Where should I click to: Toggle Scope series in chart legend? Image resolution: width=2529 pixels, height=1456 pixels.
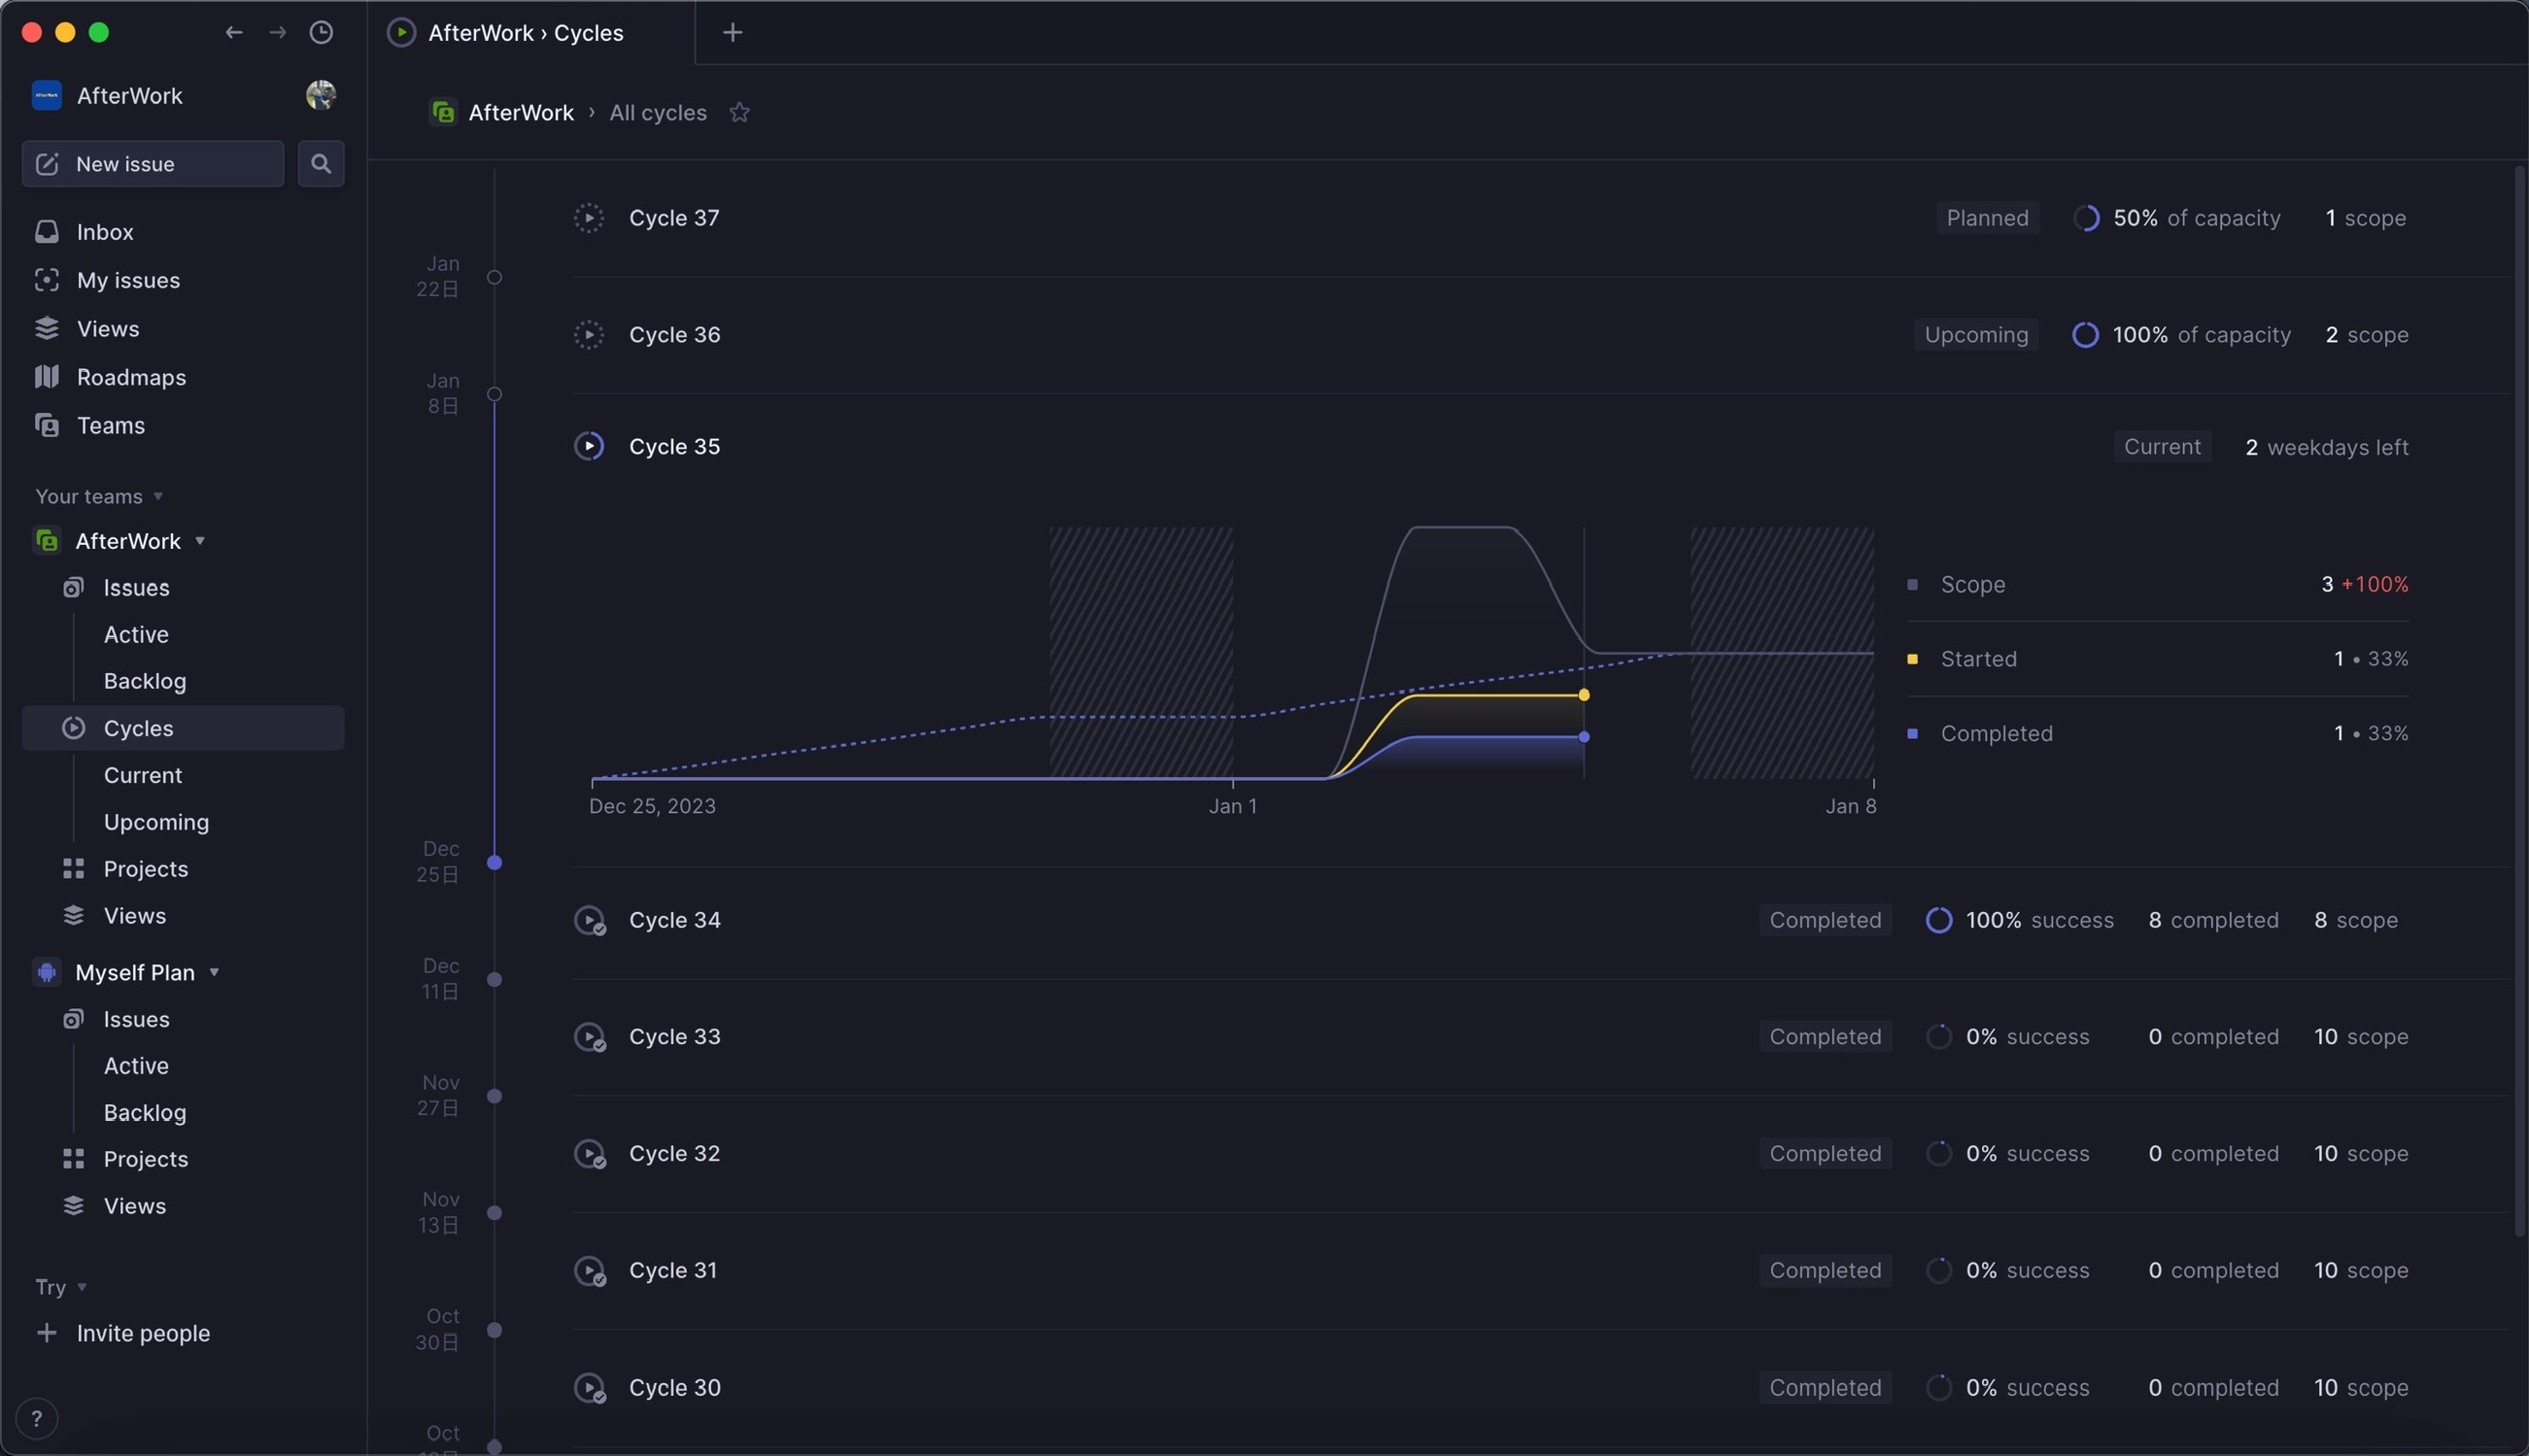1972,584
